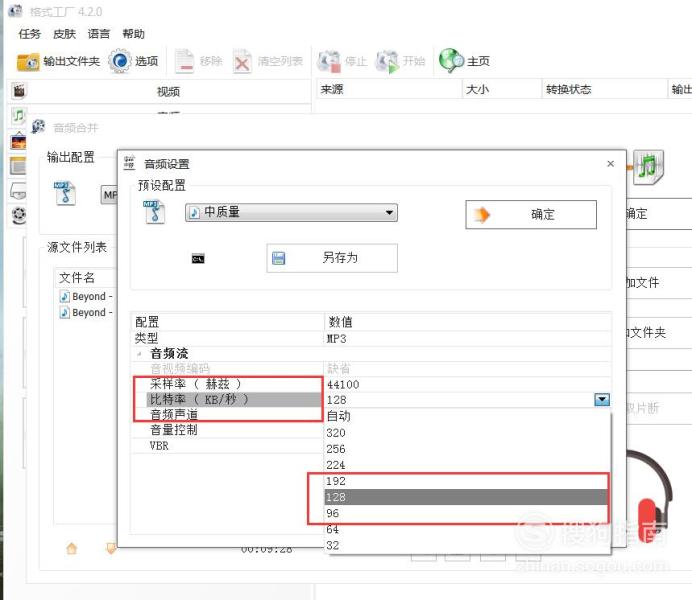
Task: Click the 停止 stop icon
Action: (x=329, y=61)
